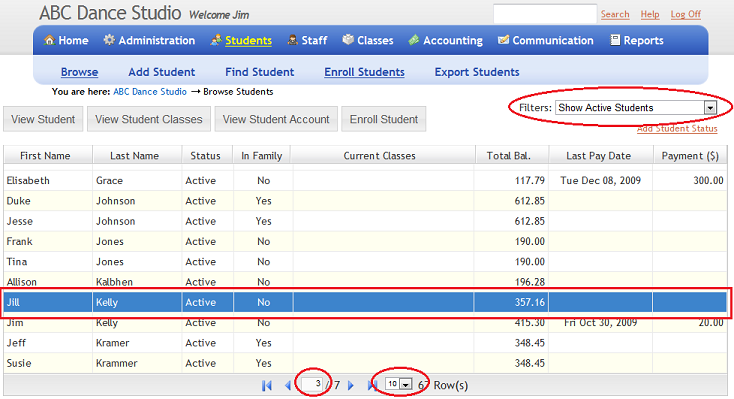Open the rows-per-page dropdown
Screen dimensions: 734x399
(x=406, y=384)
